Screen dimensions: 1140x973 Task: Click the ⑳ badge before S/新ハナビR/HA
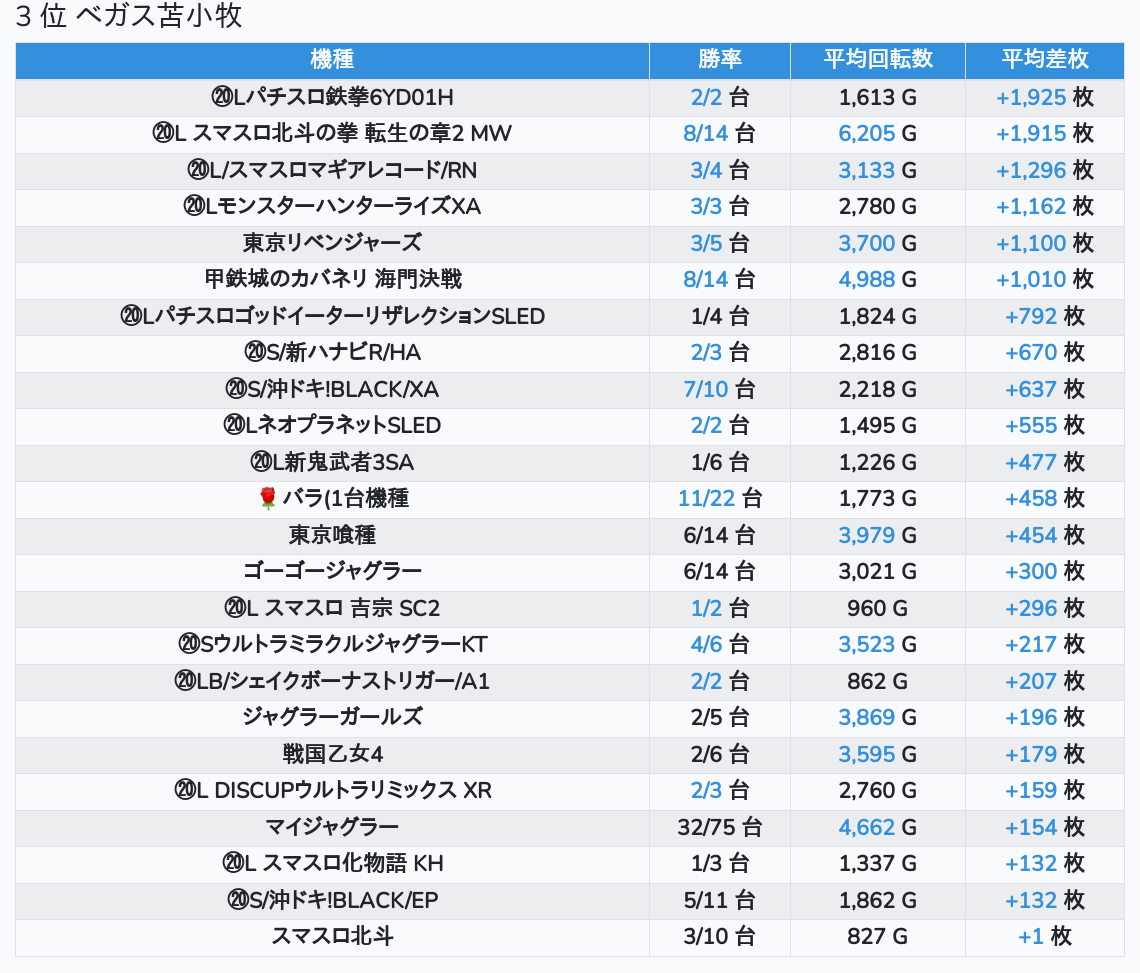[254, 352]
